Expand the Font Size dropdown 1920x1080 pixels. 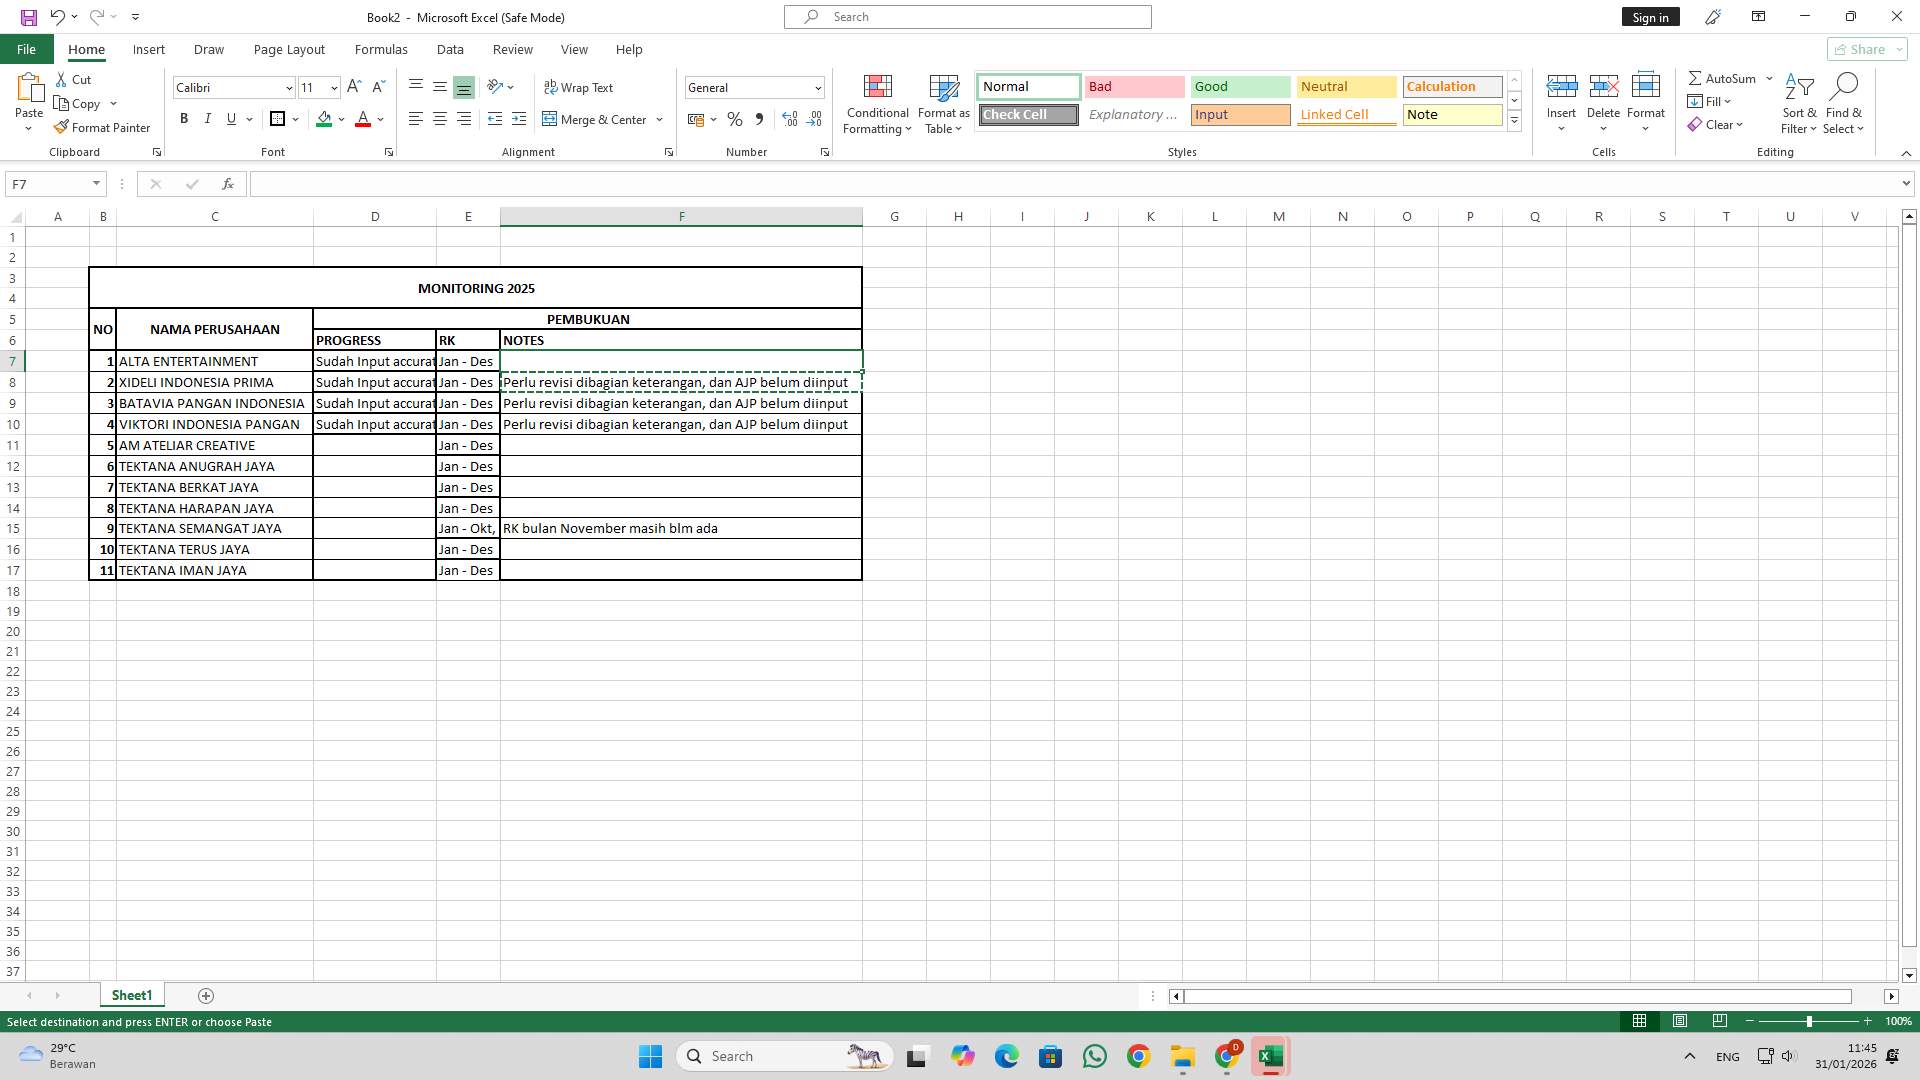tap(333, 87)
